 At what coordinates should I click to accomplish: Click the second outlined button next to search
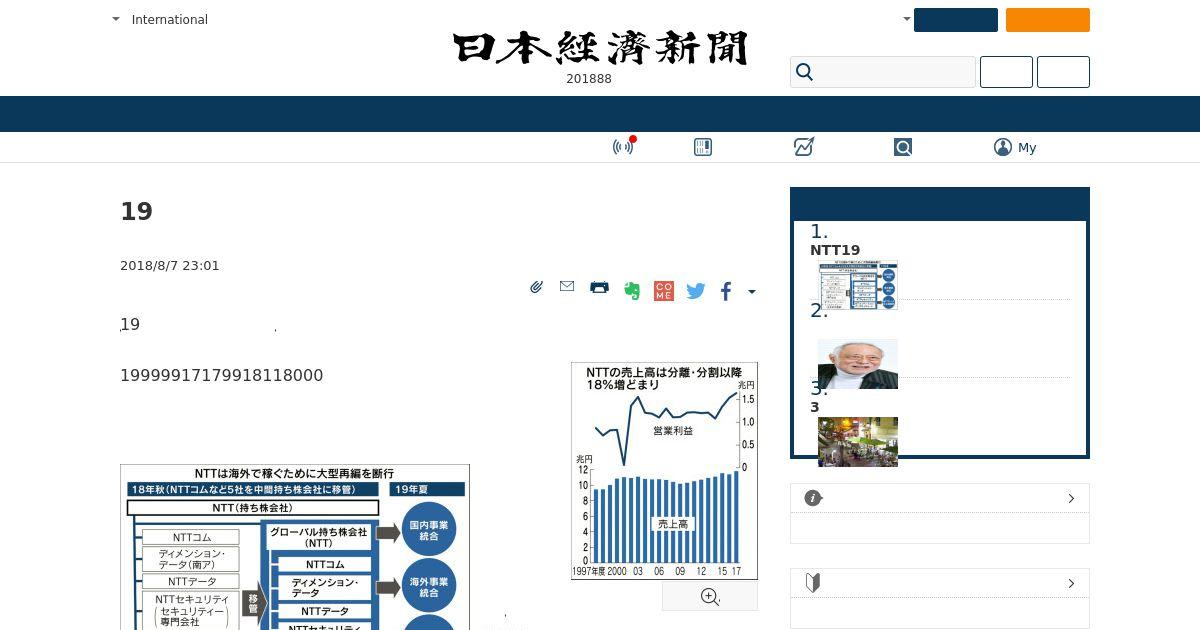pyautogui.click(x=1063, y=72)
